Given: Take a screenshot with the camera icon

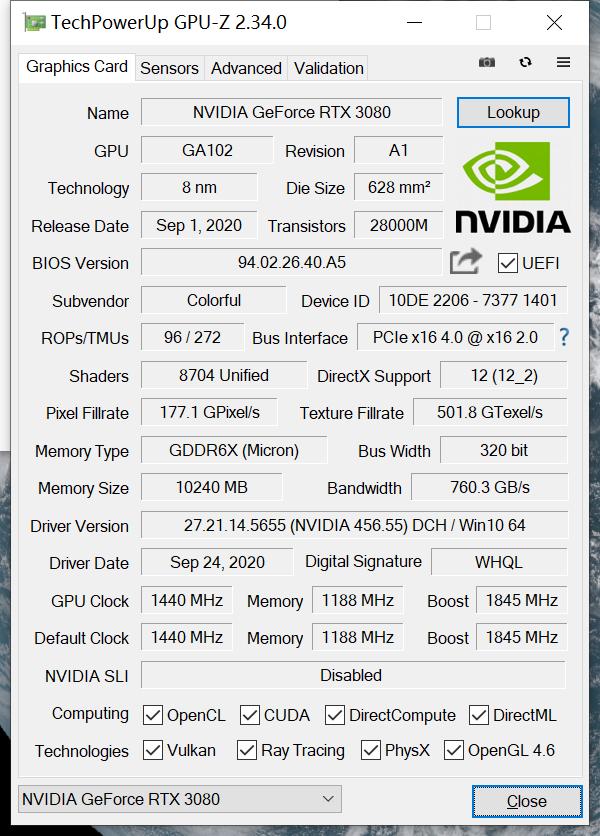Looking at the screenshot, I should pos(487,62).
